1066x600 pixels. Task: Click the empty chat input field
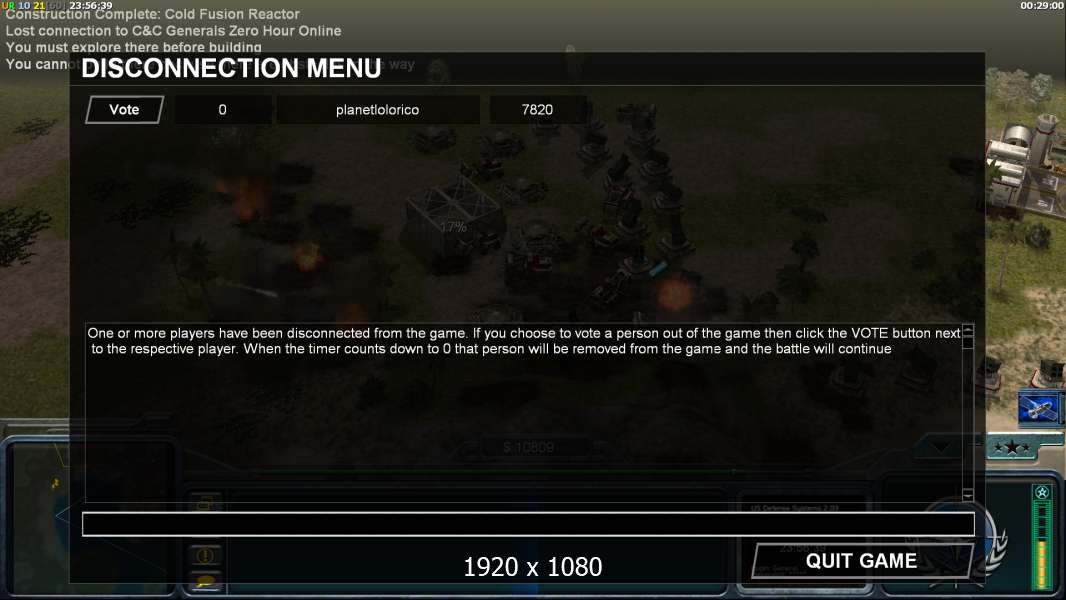[x=528, y=524]
